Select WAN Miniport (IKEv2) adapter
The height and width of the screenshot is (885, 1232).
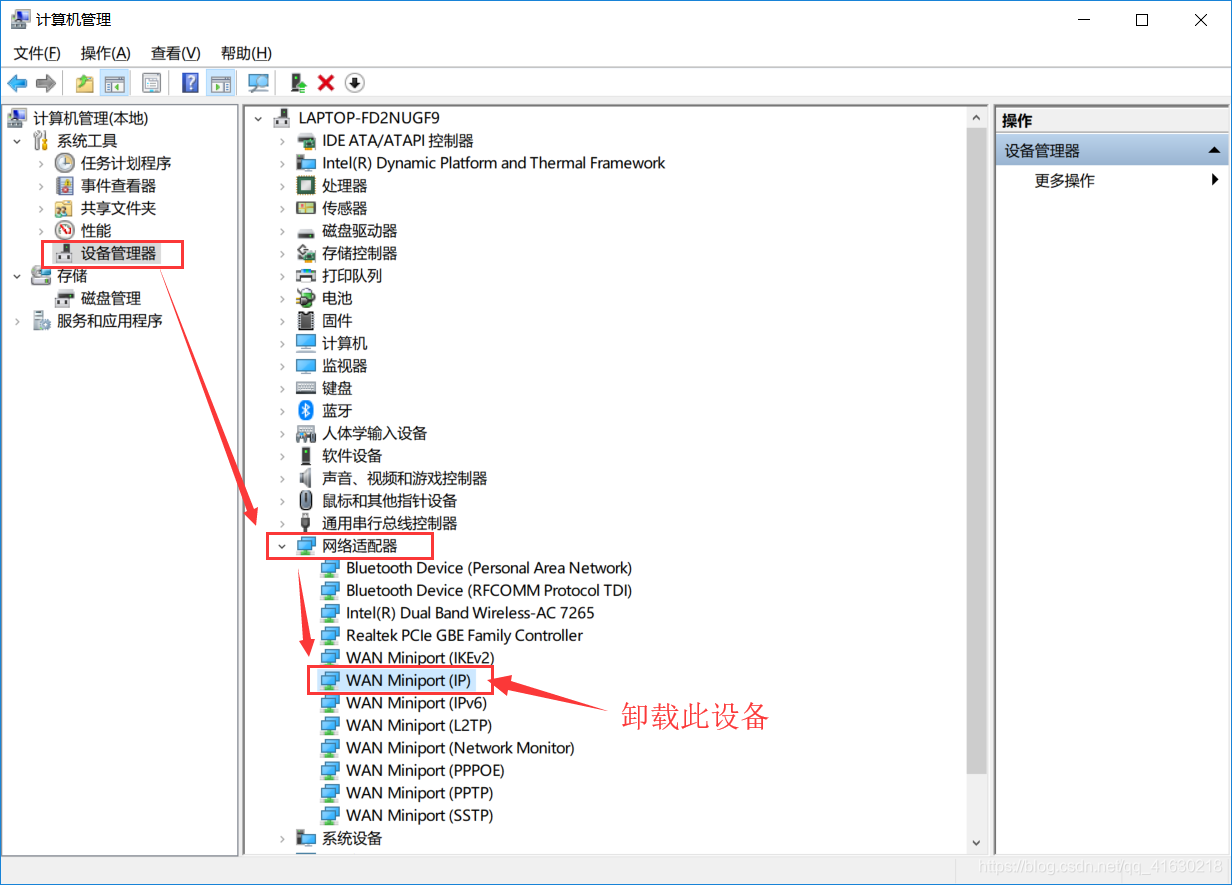420,658
